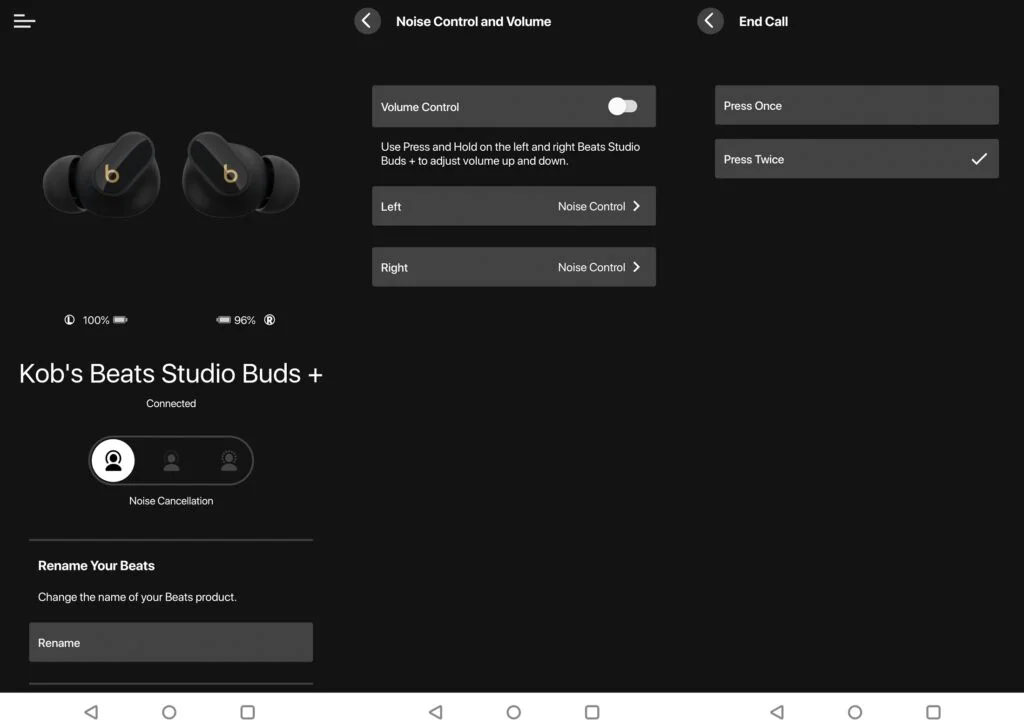Image resolution: width=1024 pixels, height=725 pixels.
Task: Tap the 96% battery value
Action: (x=245, y=320)
